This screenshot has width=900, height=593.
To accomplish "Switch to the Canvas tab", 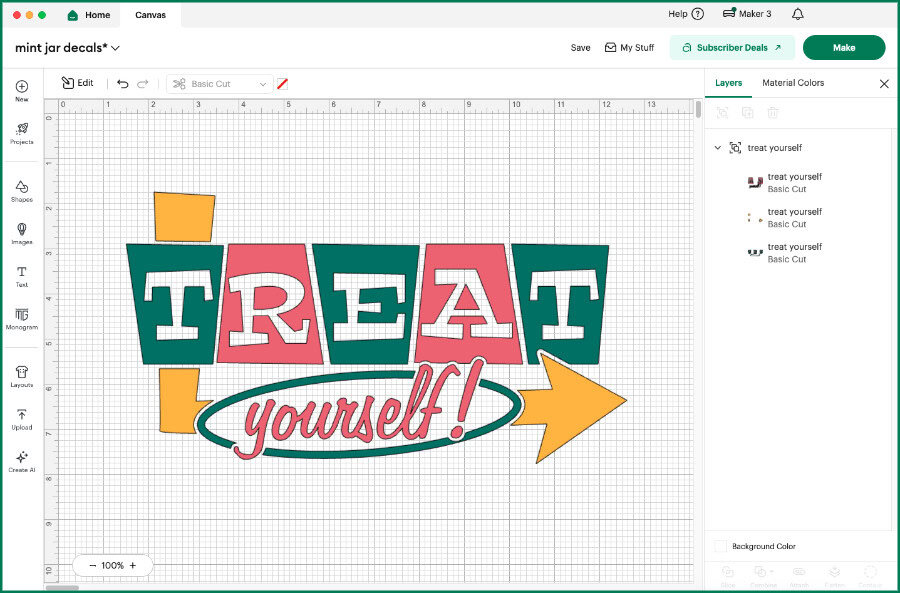I will [150, 15].
